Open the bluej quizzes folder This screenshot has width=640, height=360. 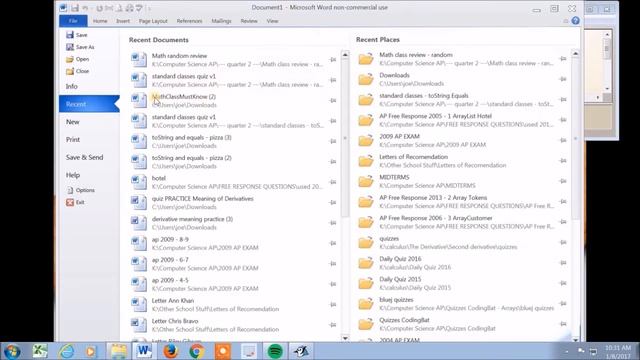click(462, 304)
